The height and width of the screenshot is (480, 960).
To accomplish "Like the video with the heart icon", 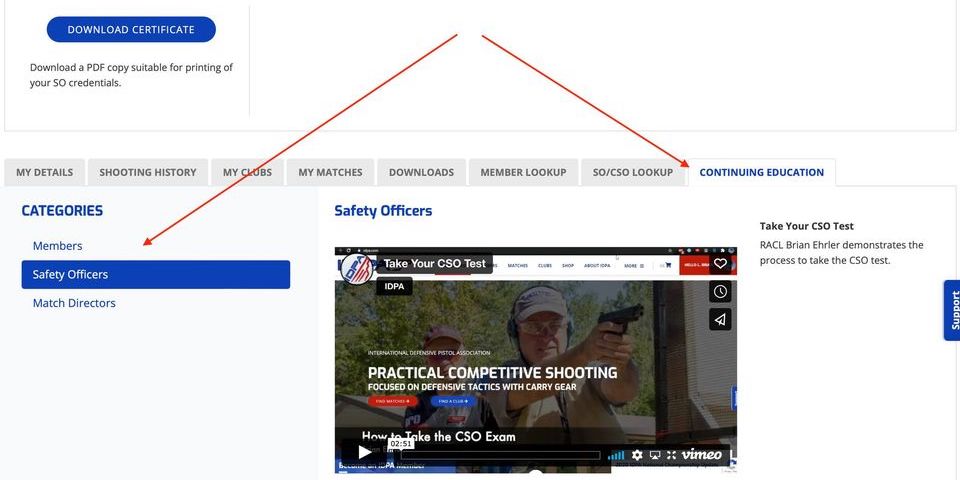I will pyautogui.click(x=720, y=264).
